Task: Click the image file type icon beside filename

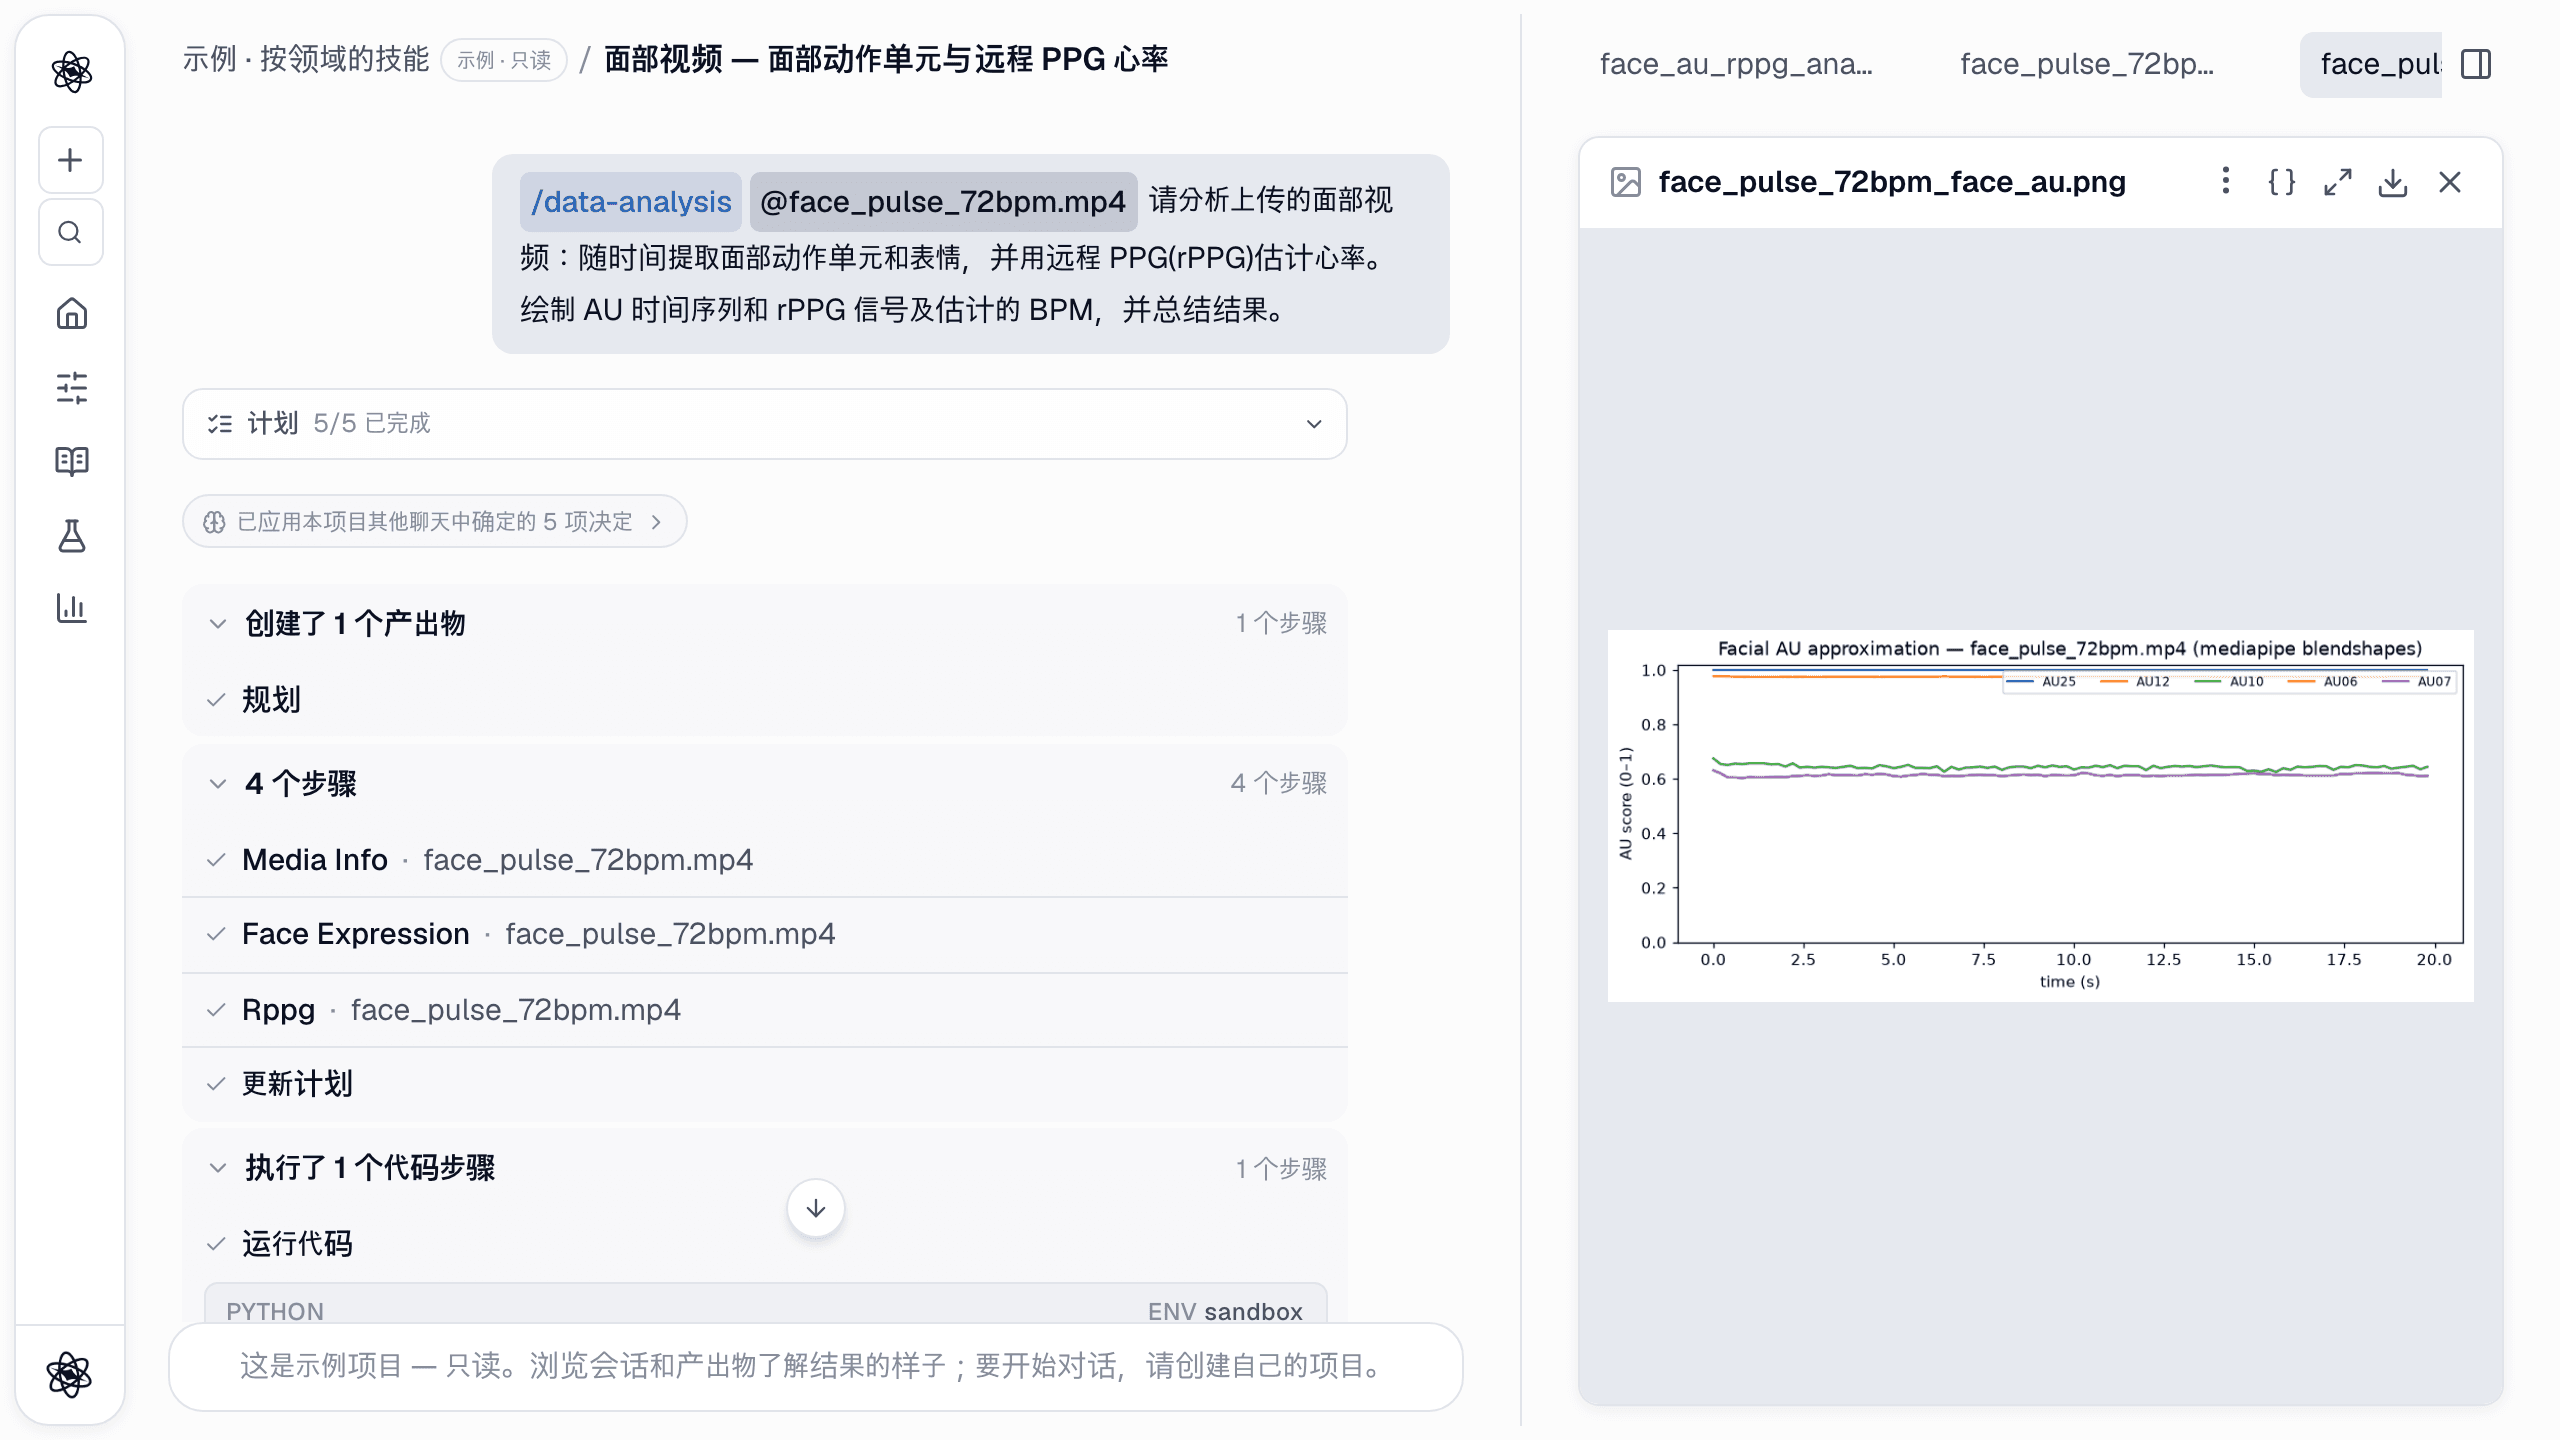Action: click(1626, 182)
